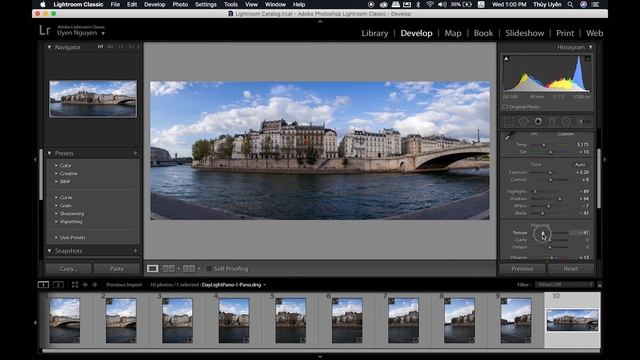Open the Settings menu in menu bar
This screenshot has height=360, width=640.
tap(206, 4)
